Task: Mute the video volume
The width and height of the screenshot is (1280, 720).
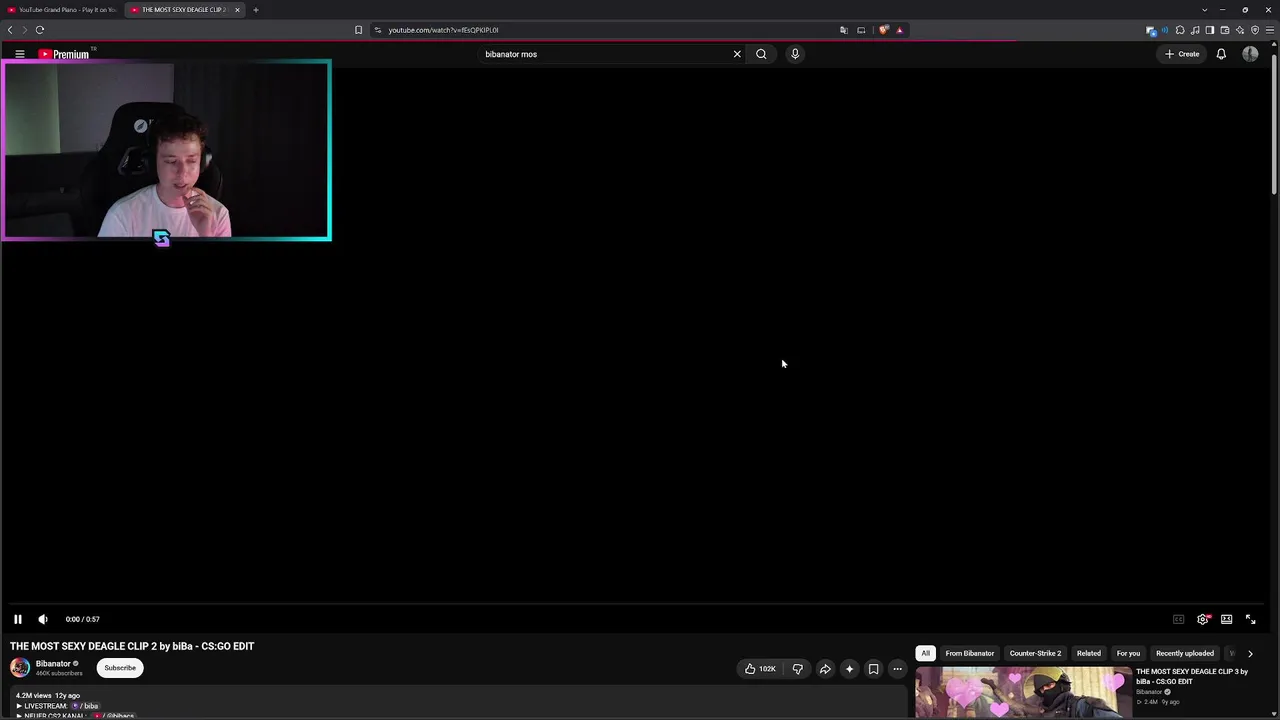Action: click(43, 619)
